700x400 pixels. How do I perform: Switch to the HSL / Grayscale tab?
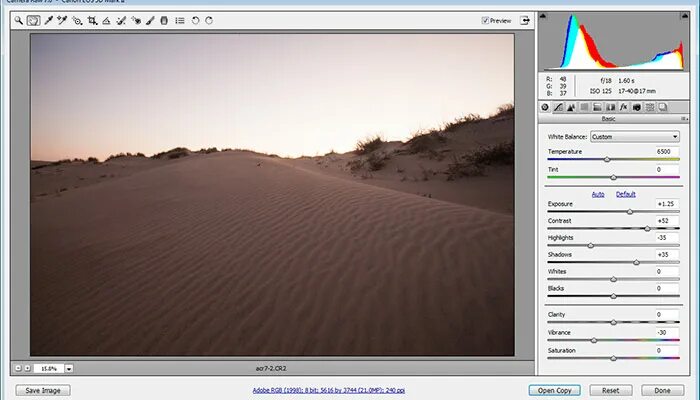tap(584, 107)
